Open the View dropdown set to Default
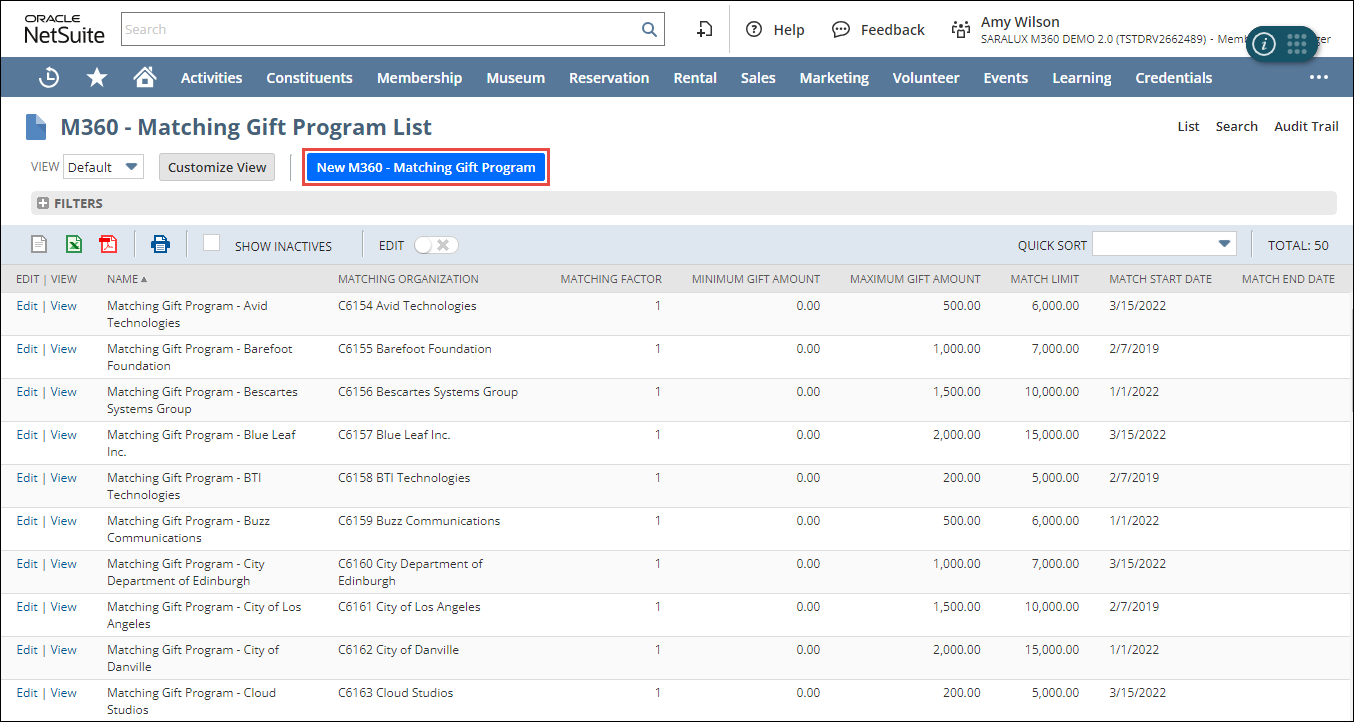Image resolution: width=1354 pixels, height=722 pixels. click(104, 167)
